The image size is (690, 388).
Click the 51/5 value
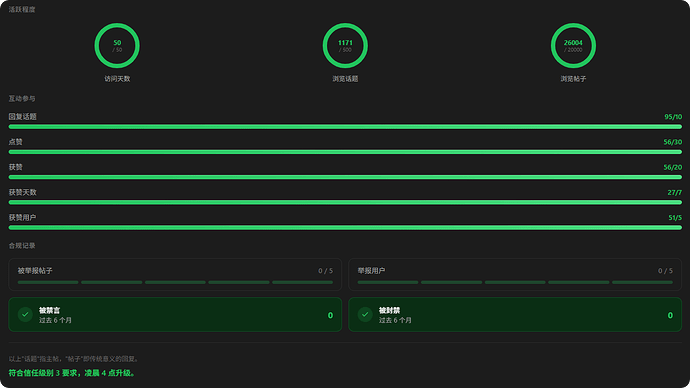tap(675, 217)
